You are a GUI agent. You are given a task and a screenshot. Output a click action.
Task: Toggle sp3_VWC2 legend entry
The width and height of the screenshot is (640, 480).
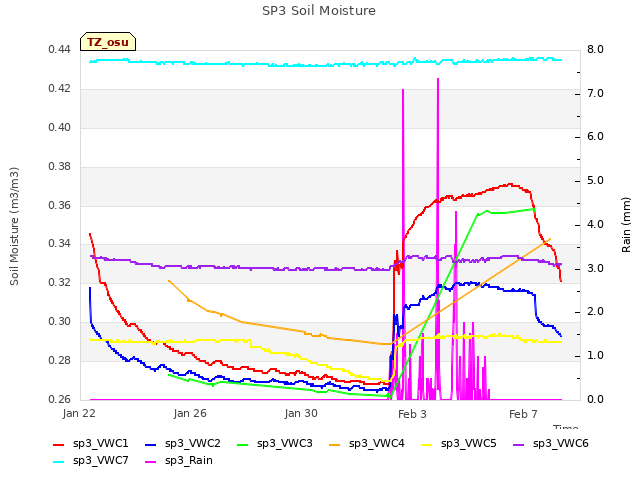[x=182, y=444]
